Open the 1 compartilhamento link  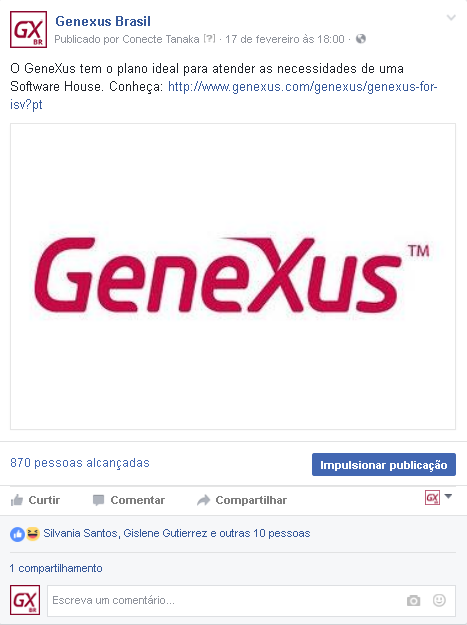point(56,568)
